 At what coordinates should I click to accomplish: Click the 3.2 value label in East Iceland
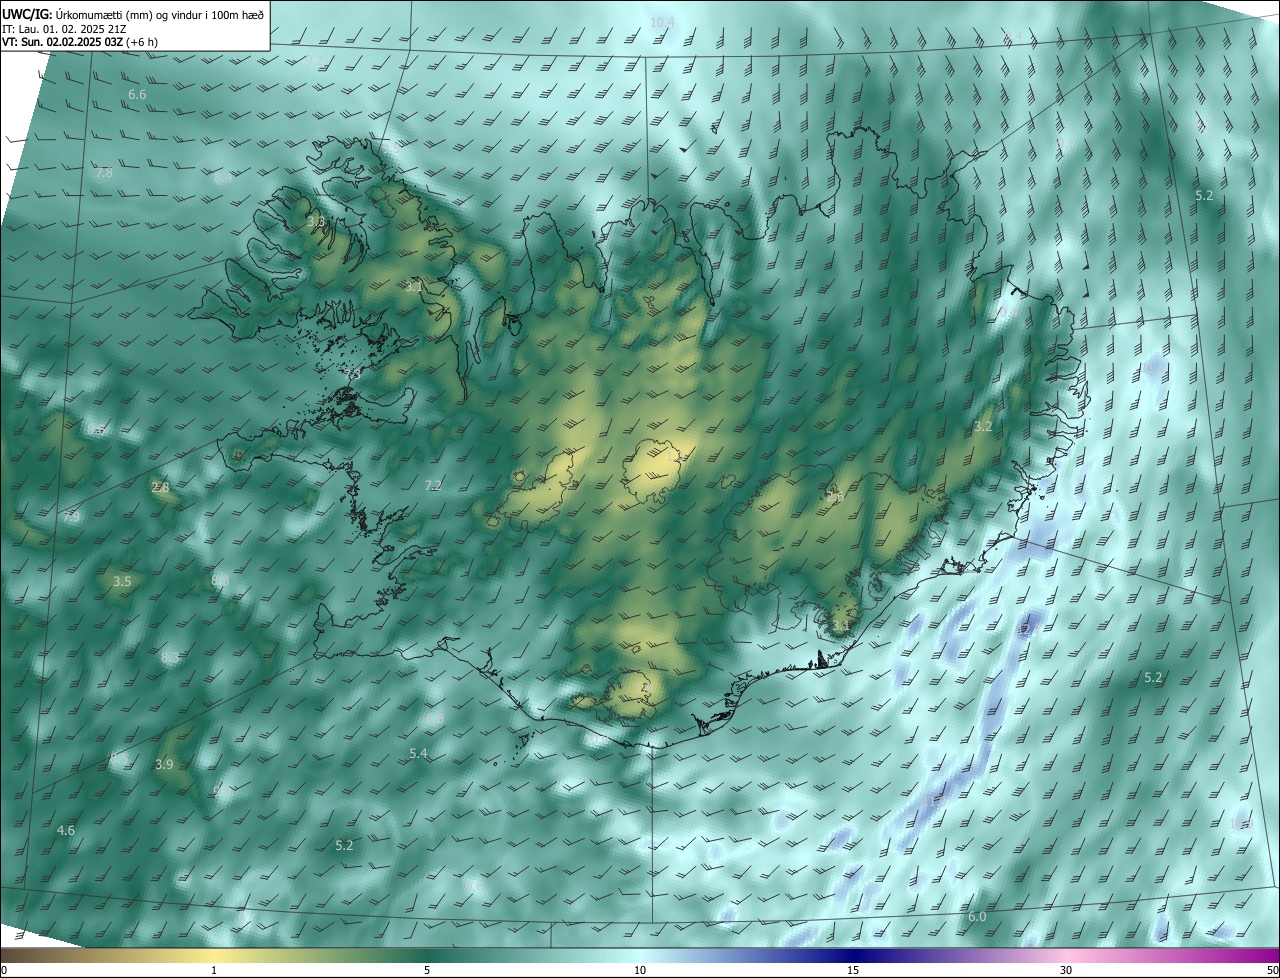point(983,426)
